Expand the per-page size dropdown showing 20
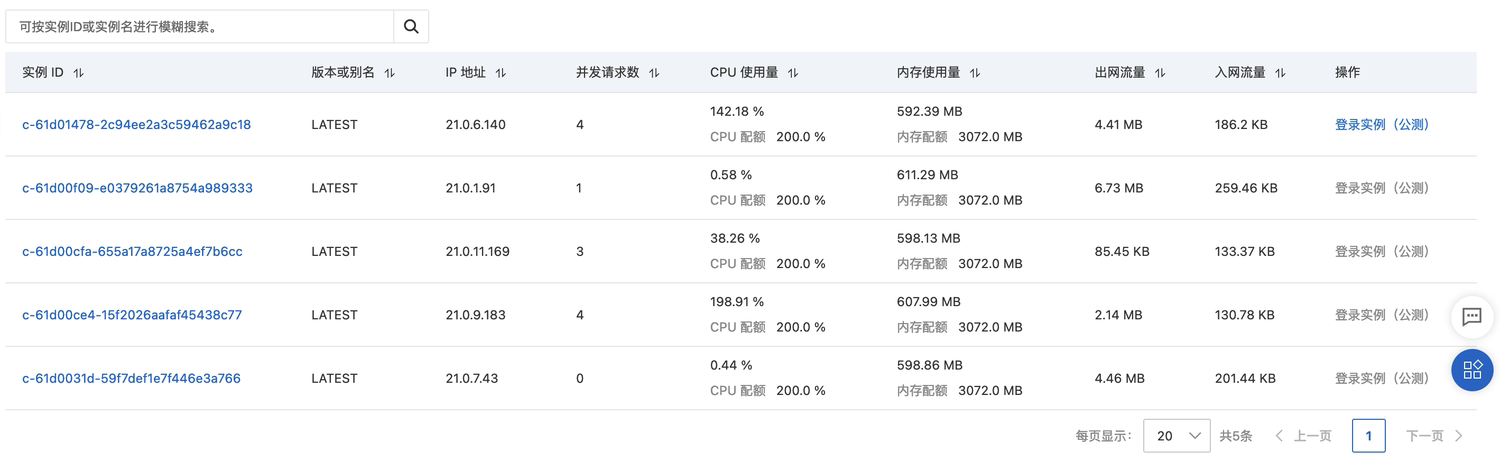 point(1177,436)
